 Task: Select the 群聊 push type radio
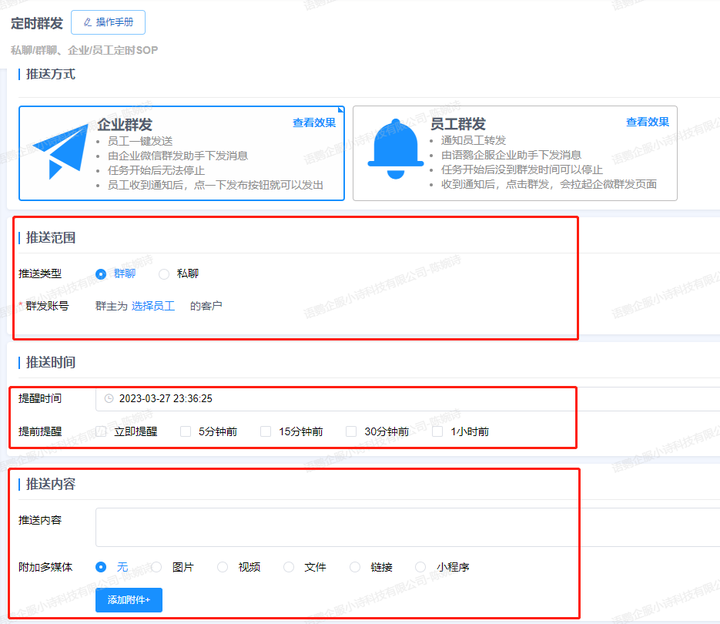pyautogui.click(x=101, y=273)
